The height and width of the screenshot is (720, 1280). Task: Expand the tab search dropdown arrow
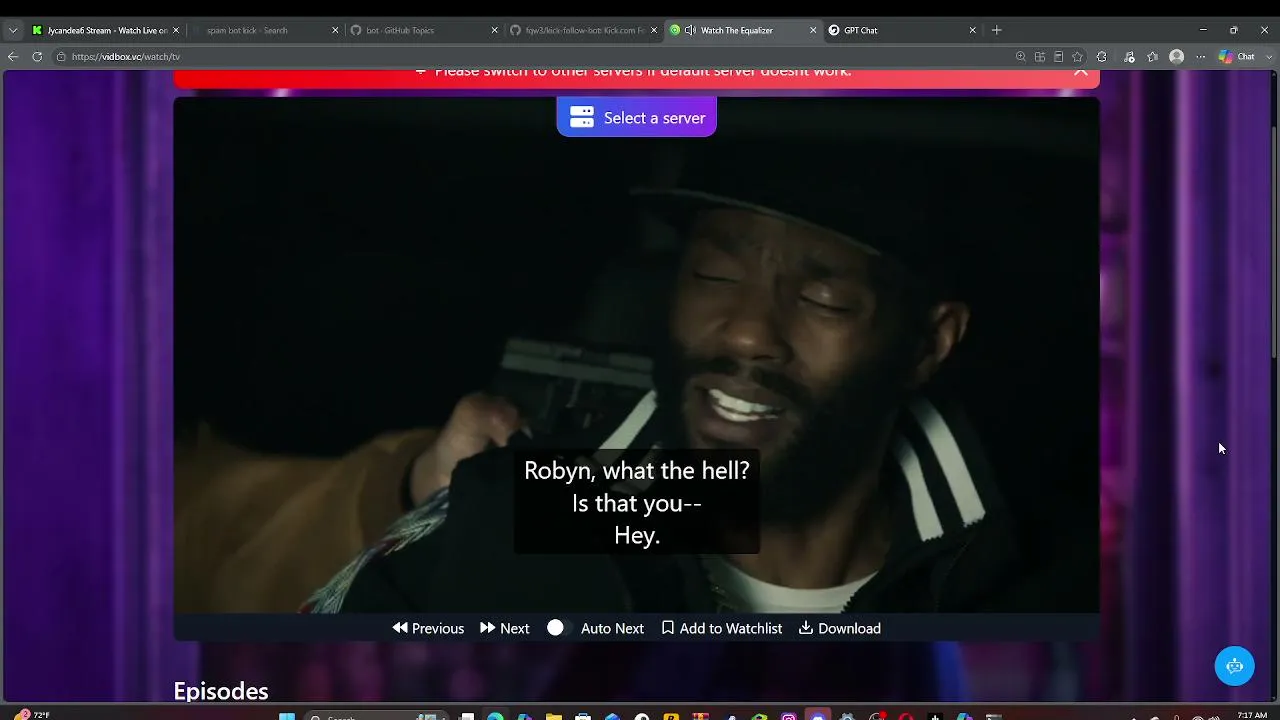point(12,30)
